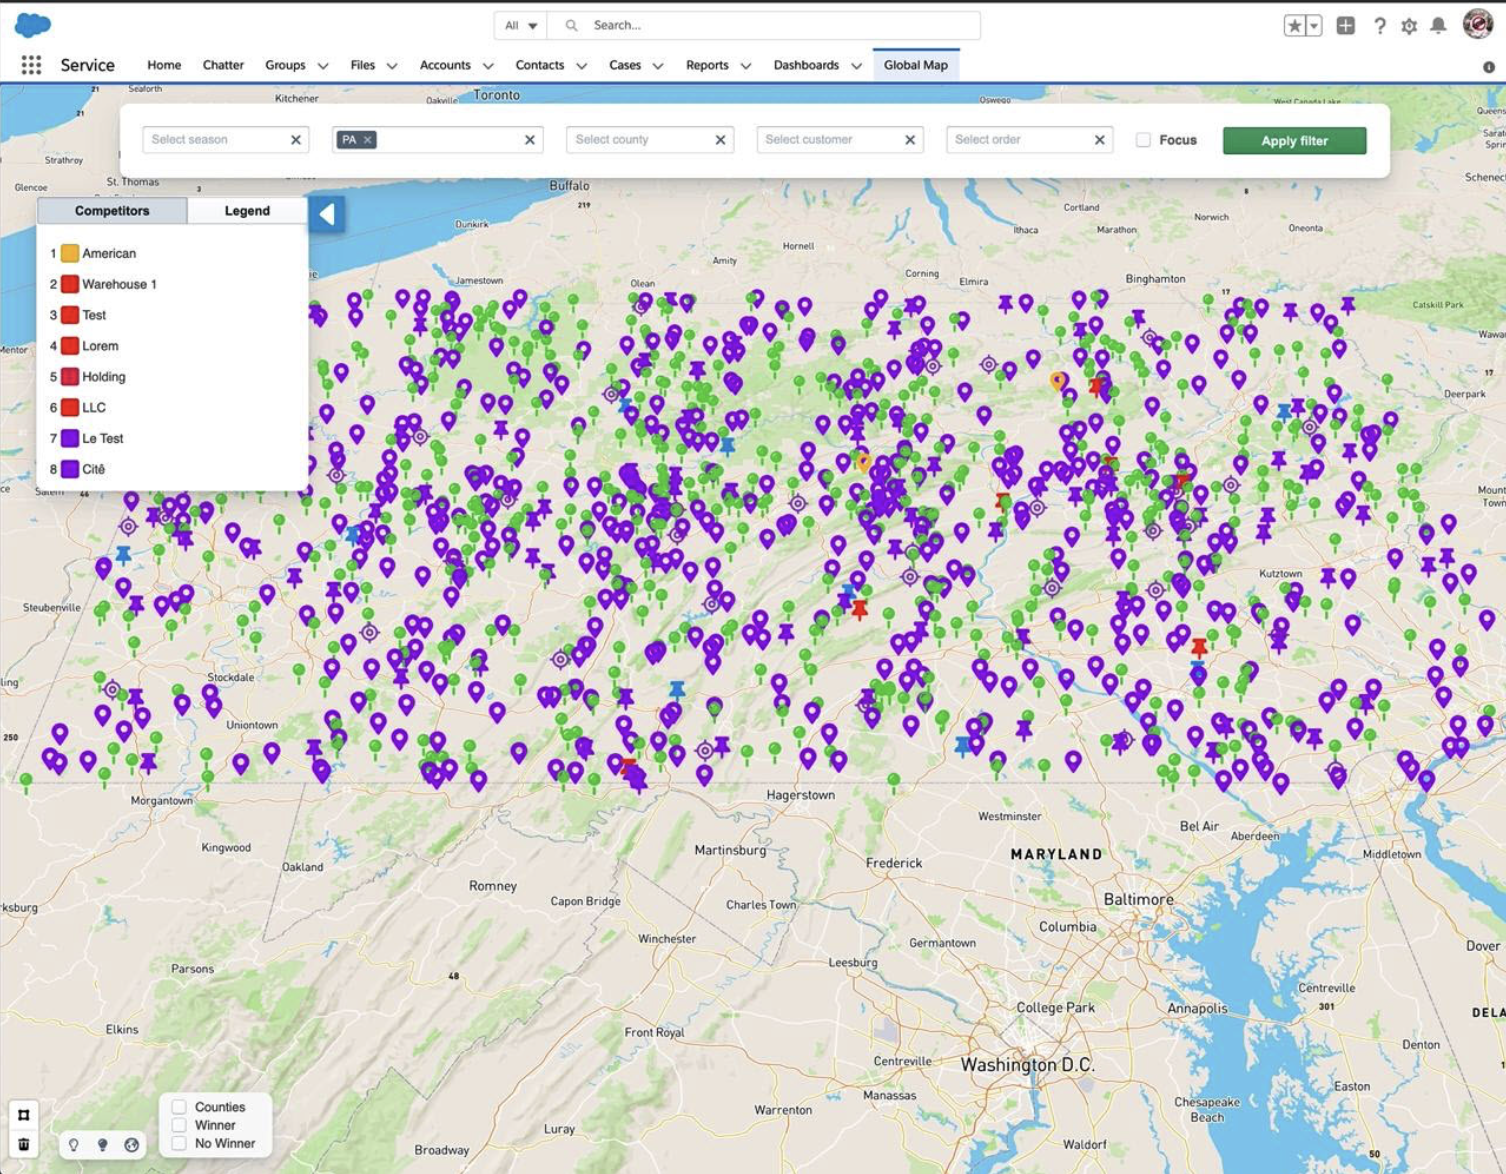Click the American orange color swatch
This screenshot has height=1174, width=1506.
click(x=70, y=254)
